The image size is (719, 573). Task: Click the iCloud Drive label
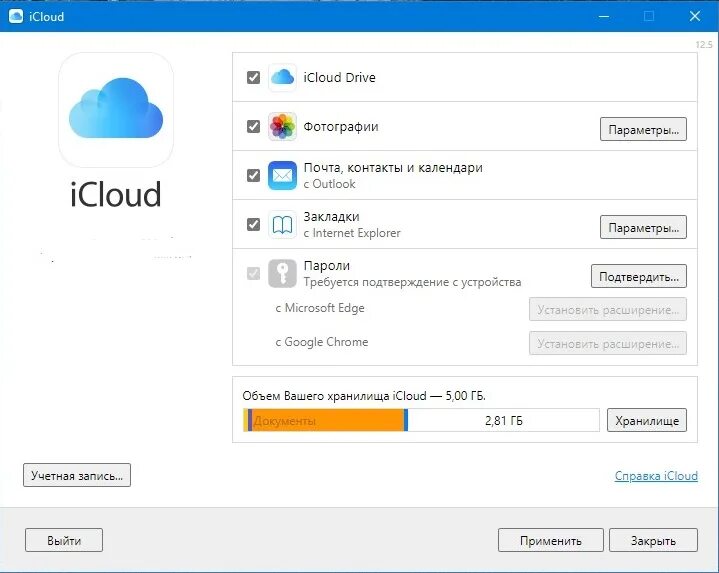click(339, 77)
